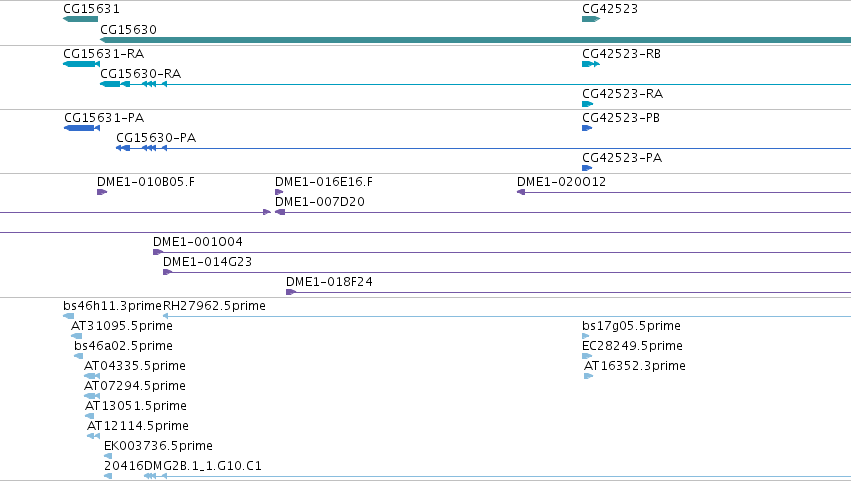Select the DME1-001O04 label
The height and width of the screenshot is (481, 851).
click(198, 242)
